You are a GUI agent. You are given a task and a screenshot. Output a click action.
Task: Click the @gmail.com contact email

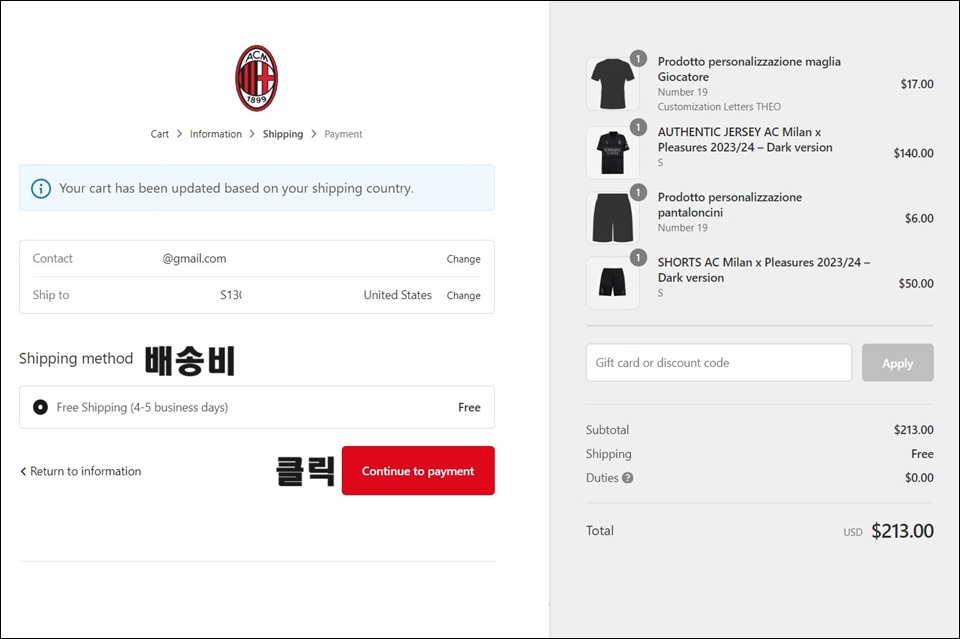tap(194, 259)
